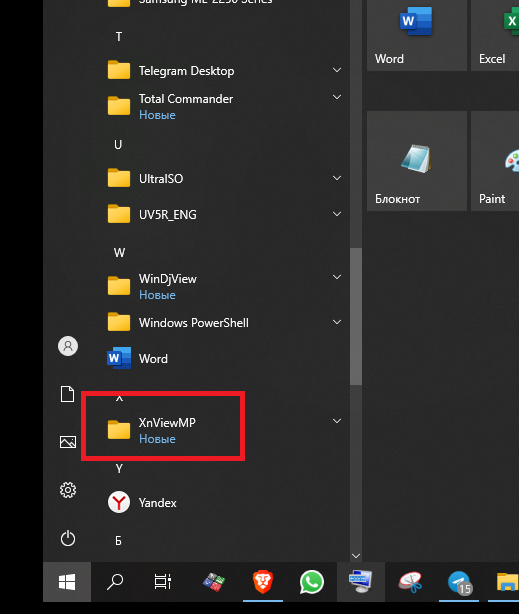Open taskbar Search magnifier
519x614 pixels.
point(115,582)
